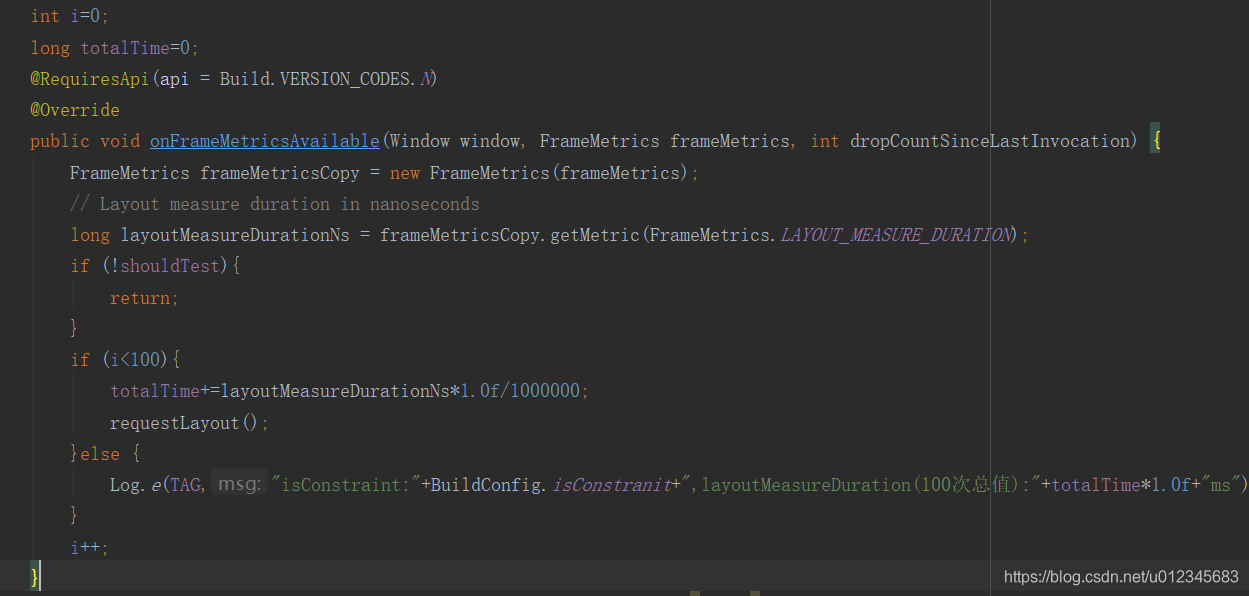Click the onFrameMetricsAvailable method name
This screenshot has height=596, width=1249.
pyautogui.click(x=265, y=141)
